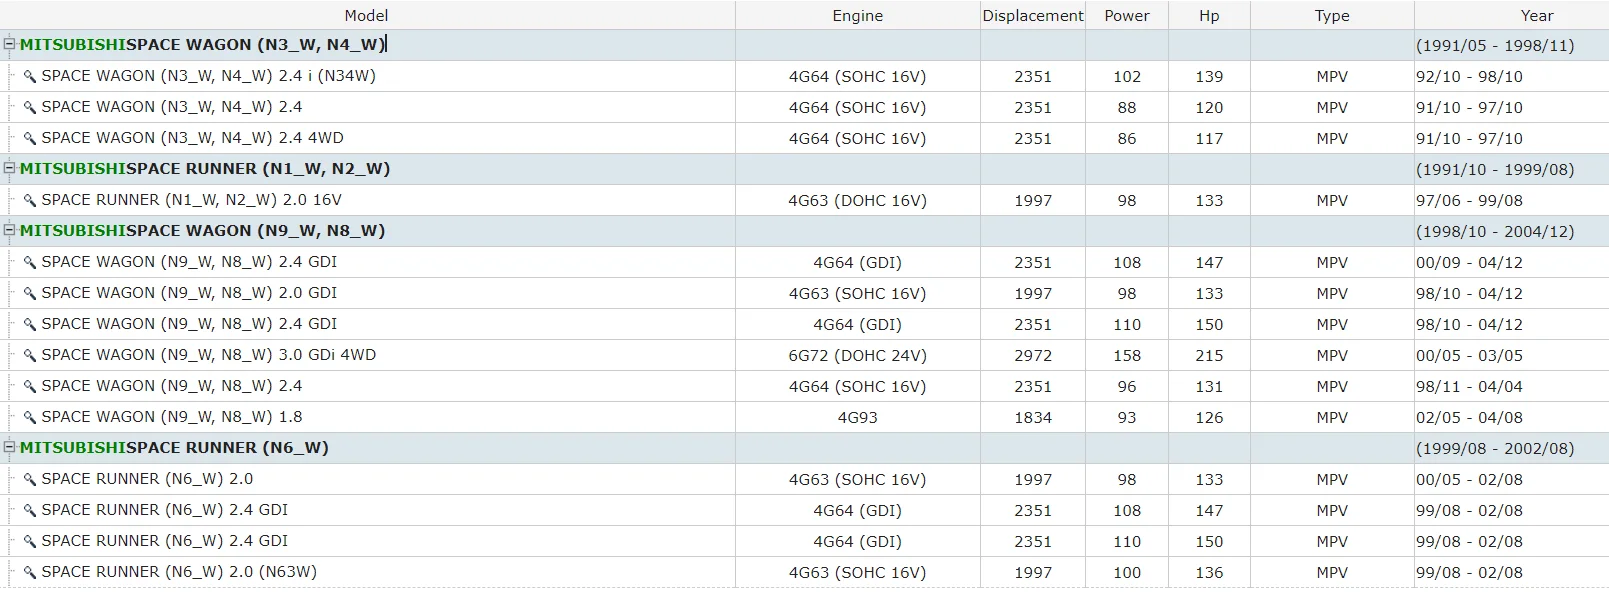Select the MITSUBISHI SPACE RUNNER (N6_W) heading

coord(174,448)
